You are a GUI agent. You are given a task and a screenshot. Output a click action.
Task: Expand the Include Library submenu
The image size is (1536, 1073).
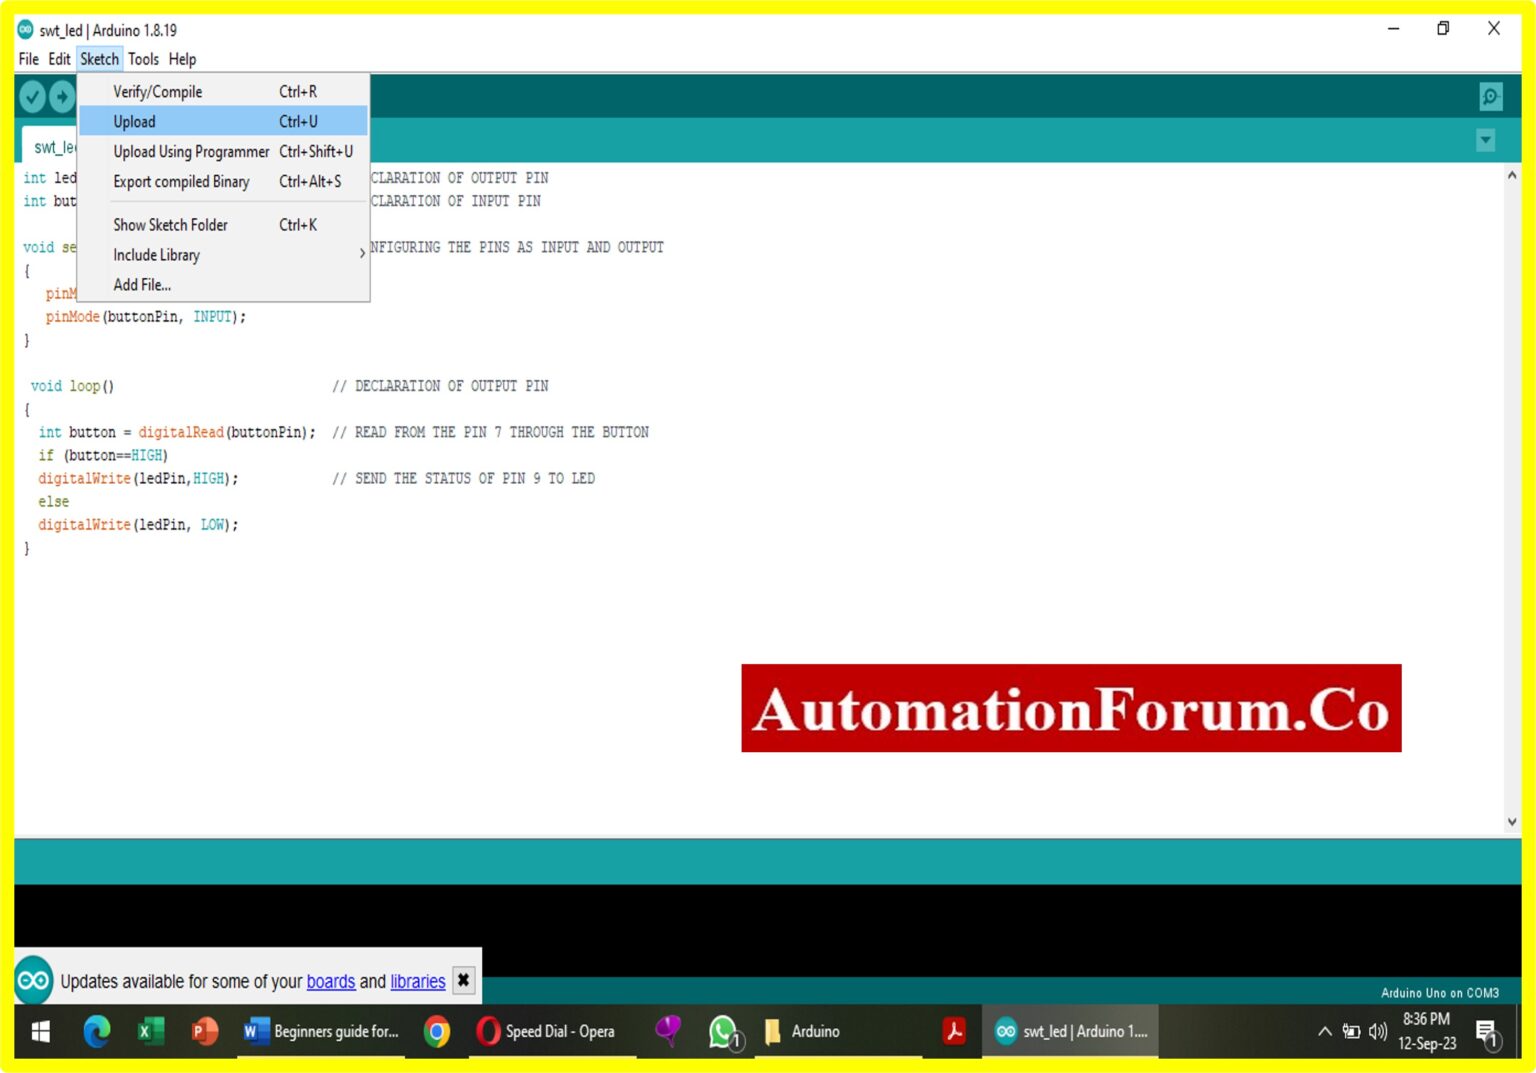pos(157,254)
